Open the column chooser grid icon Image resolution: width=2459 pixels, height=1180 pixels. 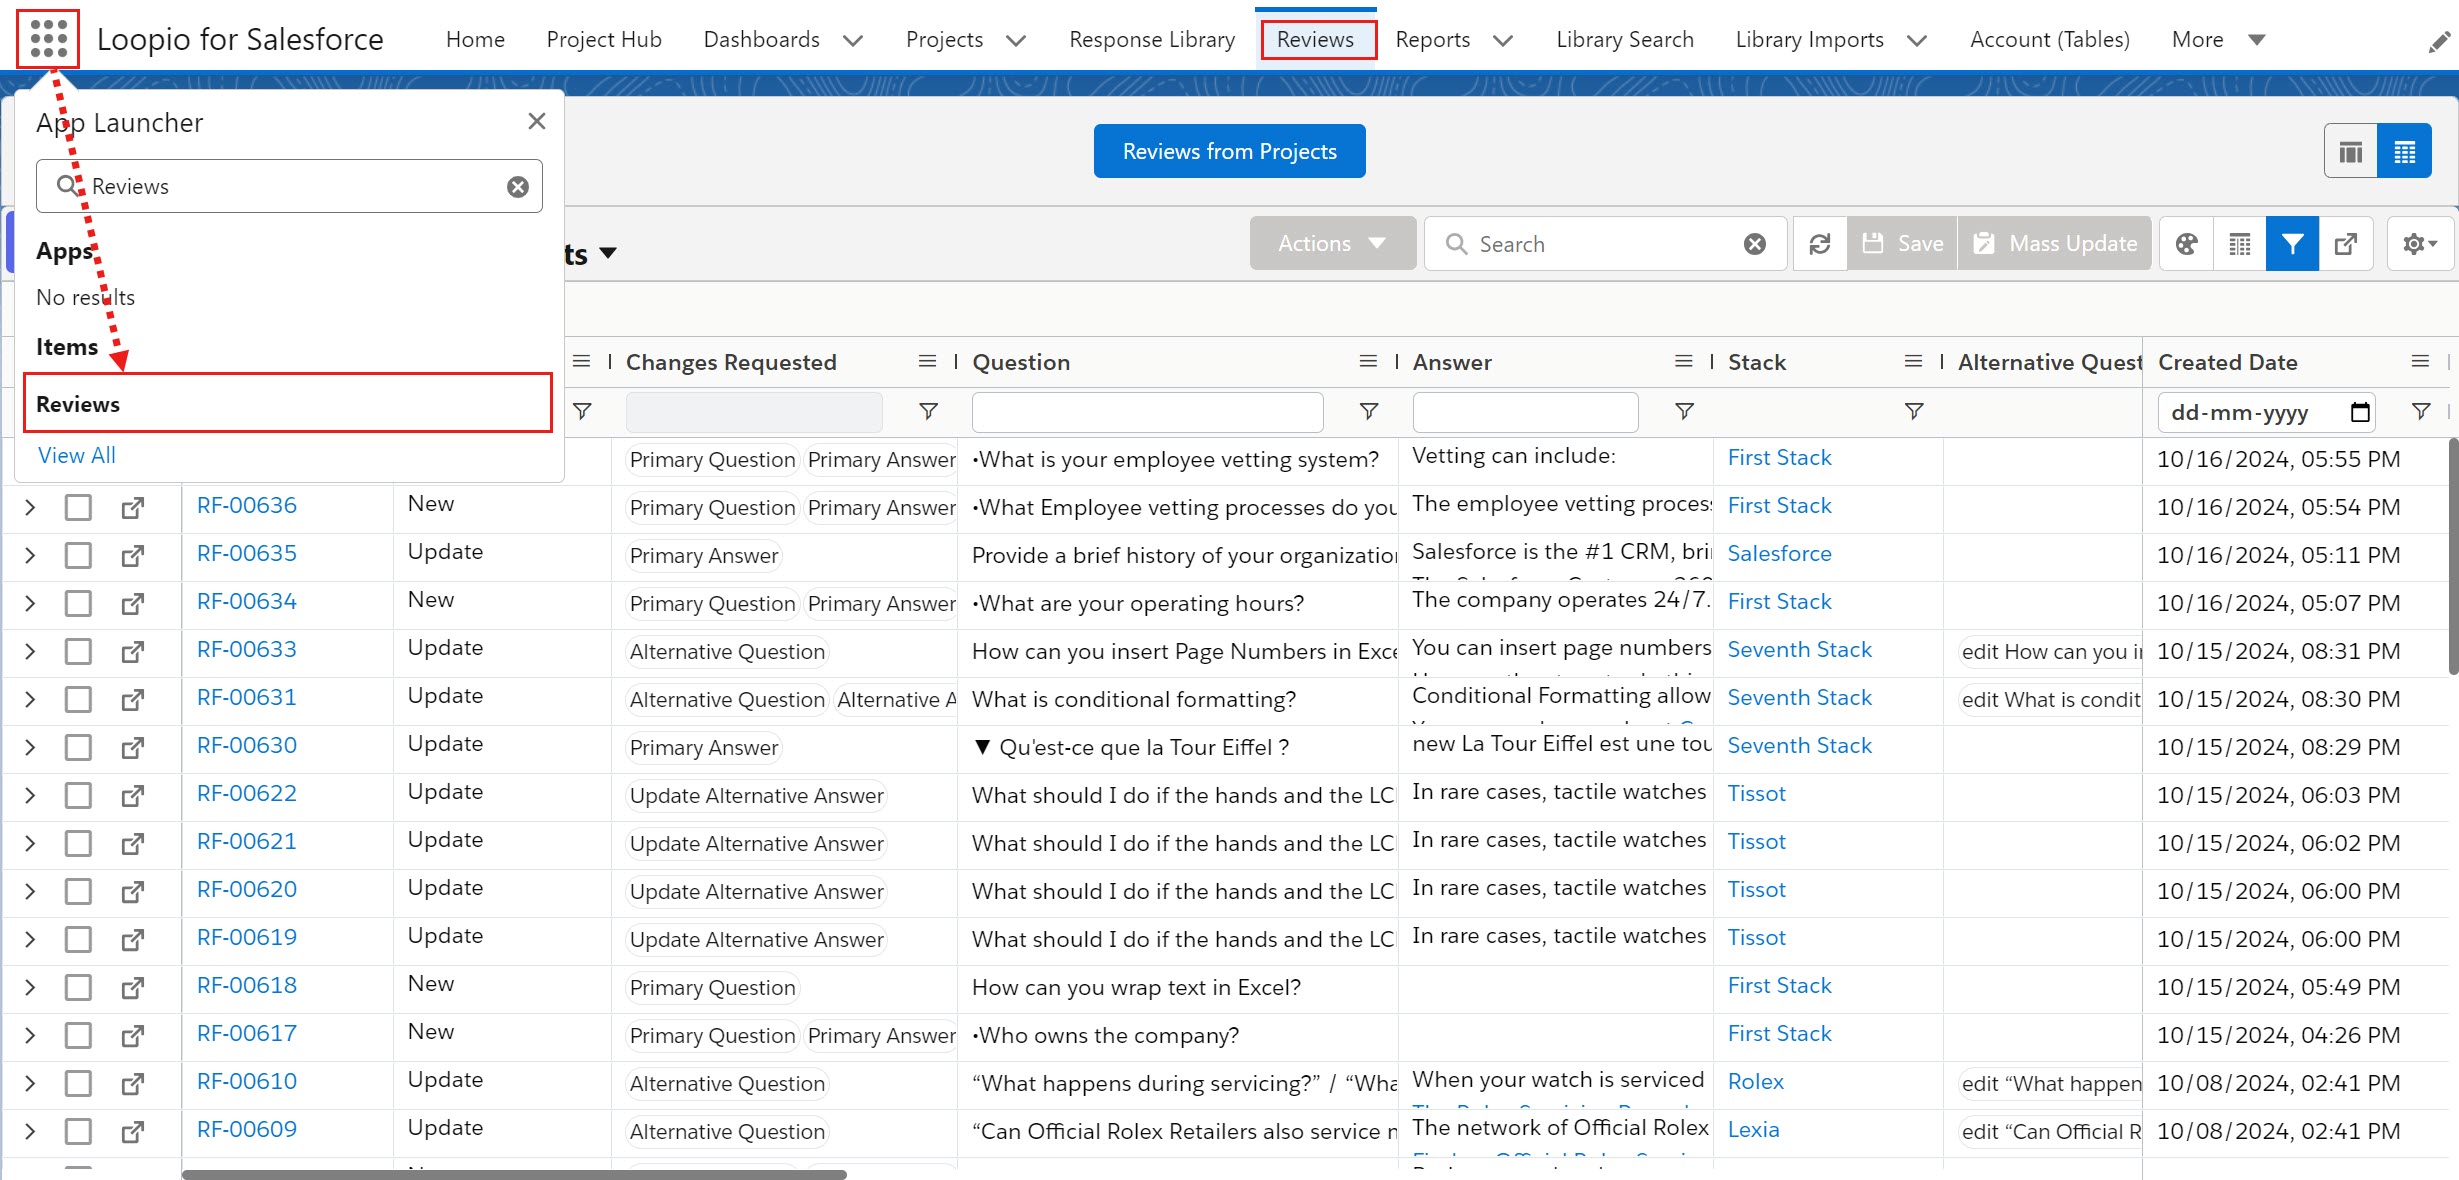(2240, 244)
